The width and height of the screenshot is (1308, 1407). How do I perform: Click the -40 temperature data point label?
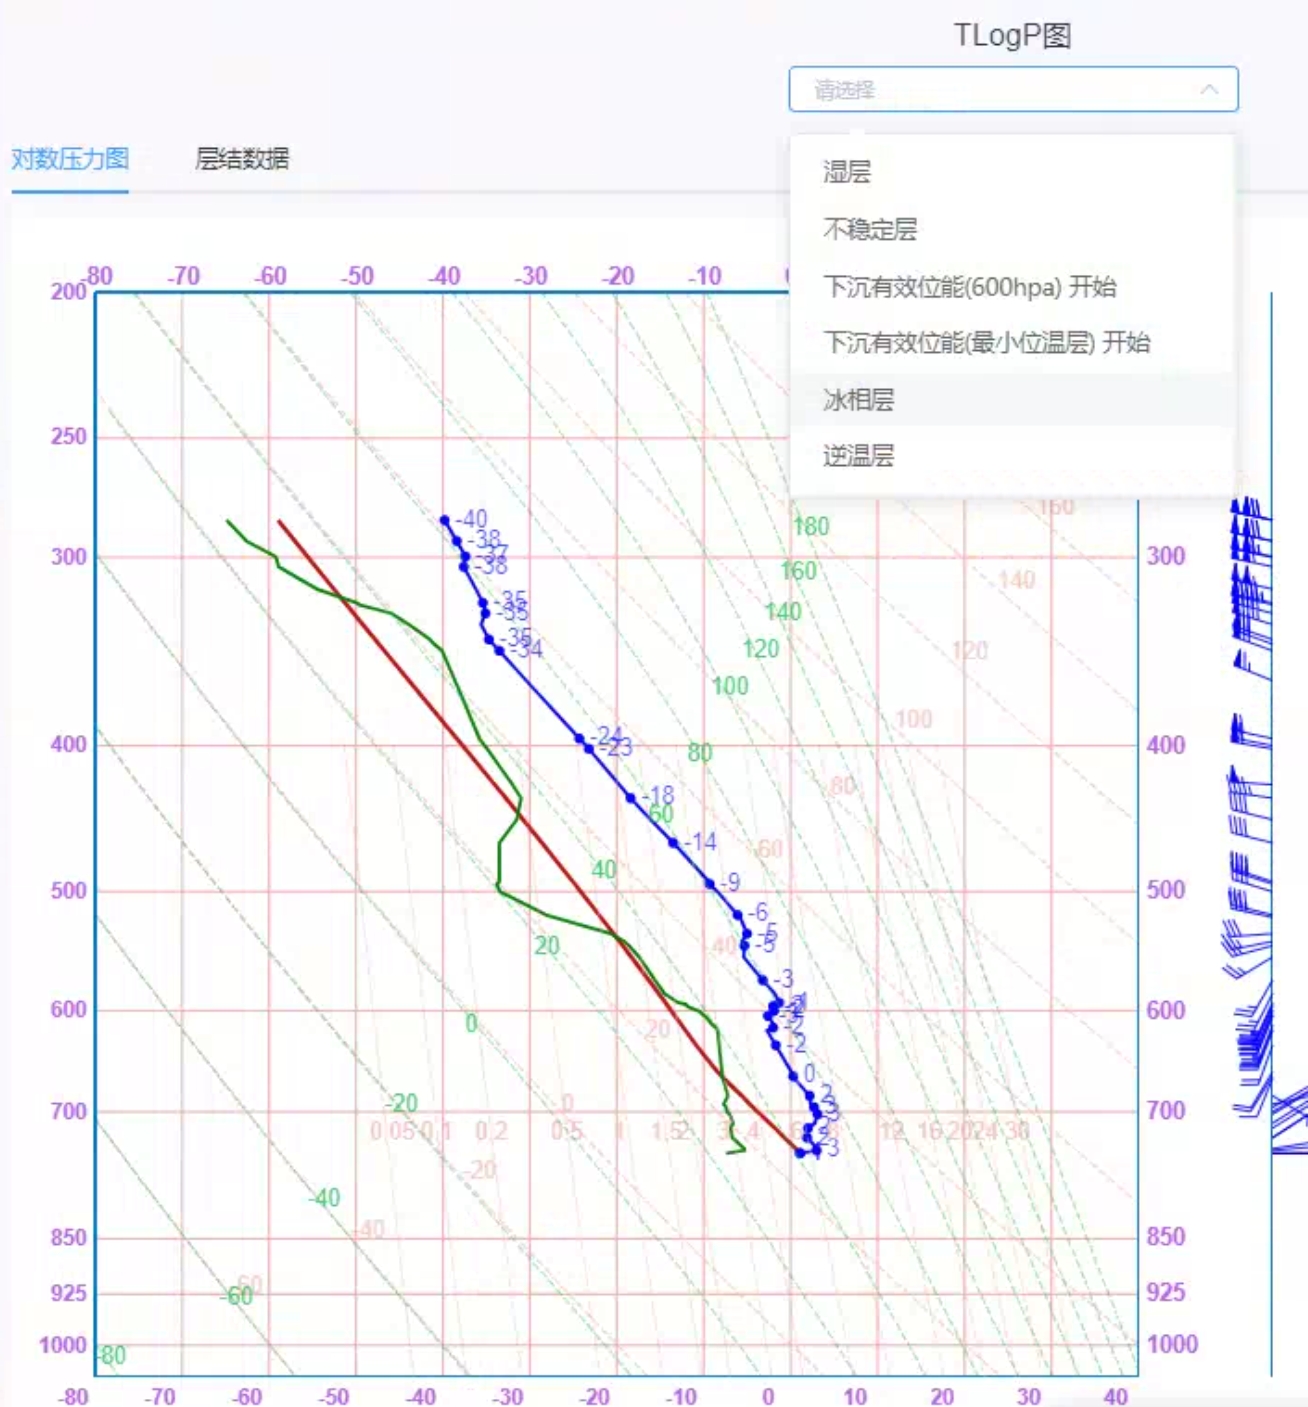[470, 519]
